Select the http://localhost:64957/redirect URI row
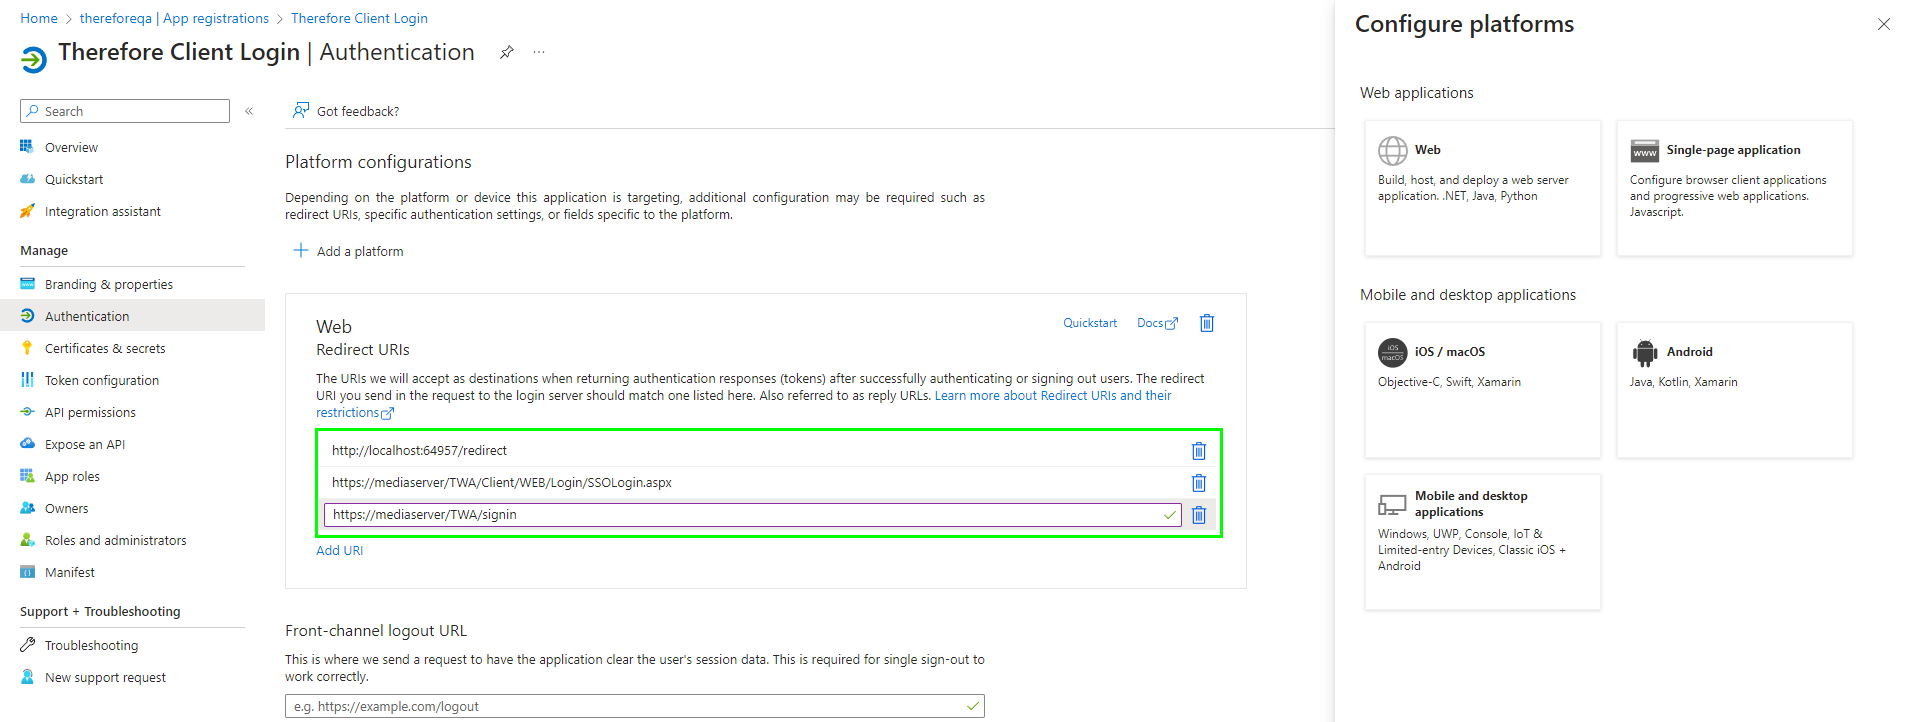 click(752, 451)
